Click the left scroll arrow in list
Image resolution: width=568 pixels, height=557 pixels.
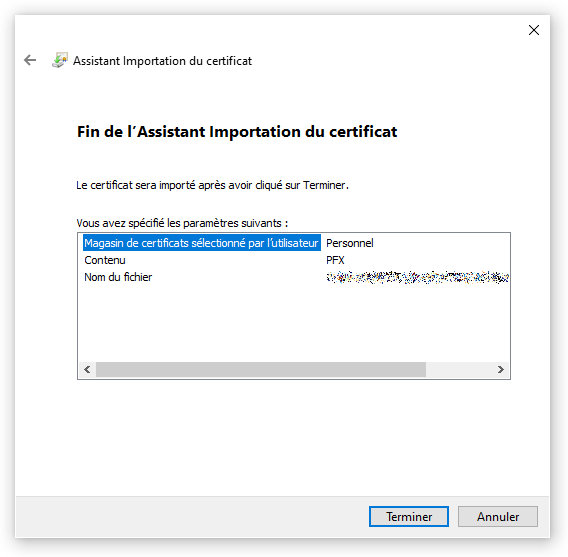(87, 369)
